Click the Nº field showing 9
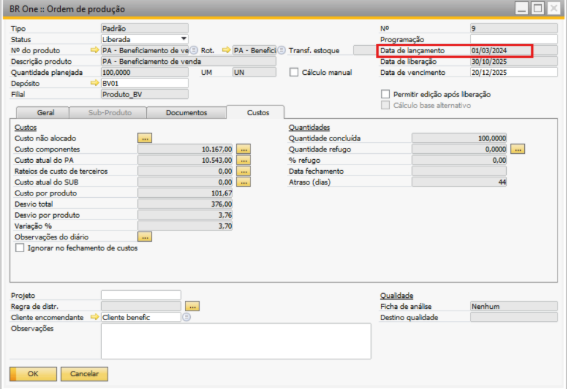567x390 pixels. point(514,28)
